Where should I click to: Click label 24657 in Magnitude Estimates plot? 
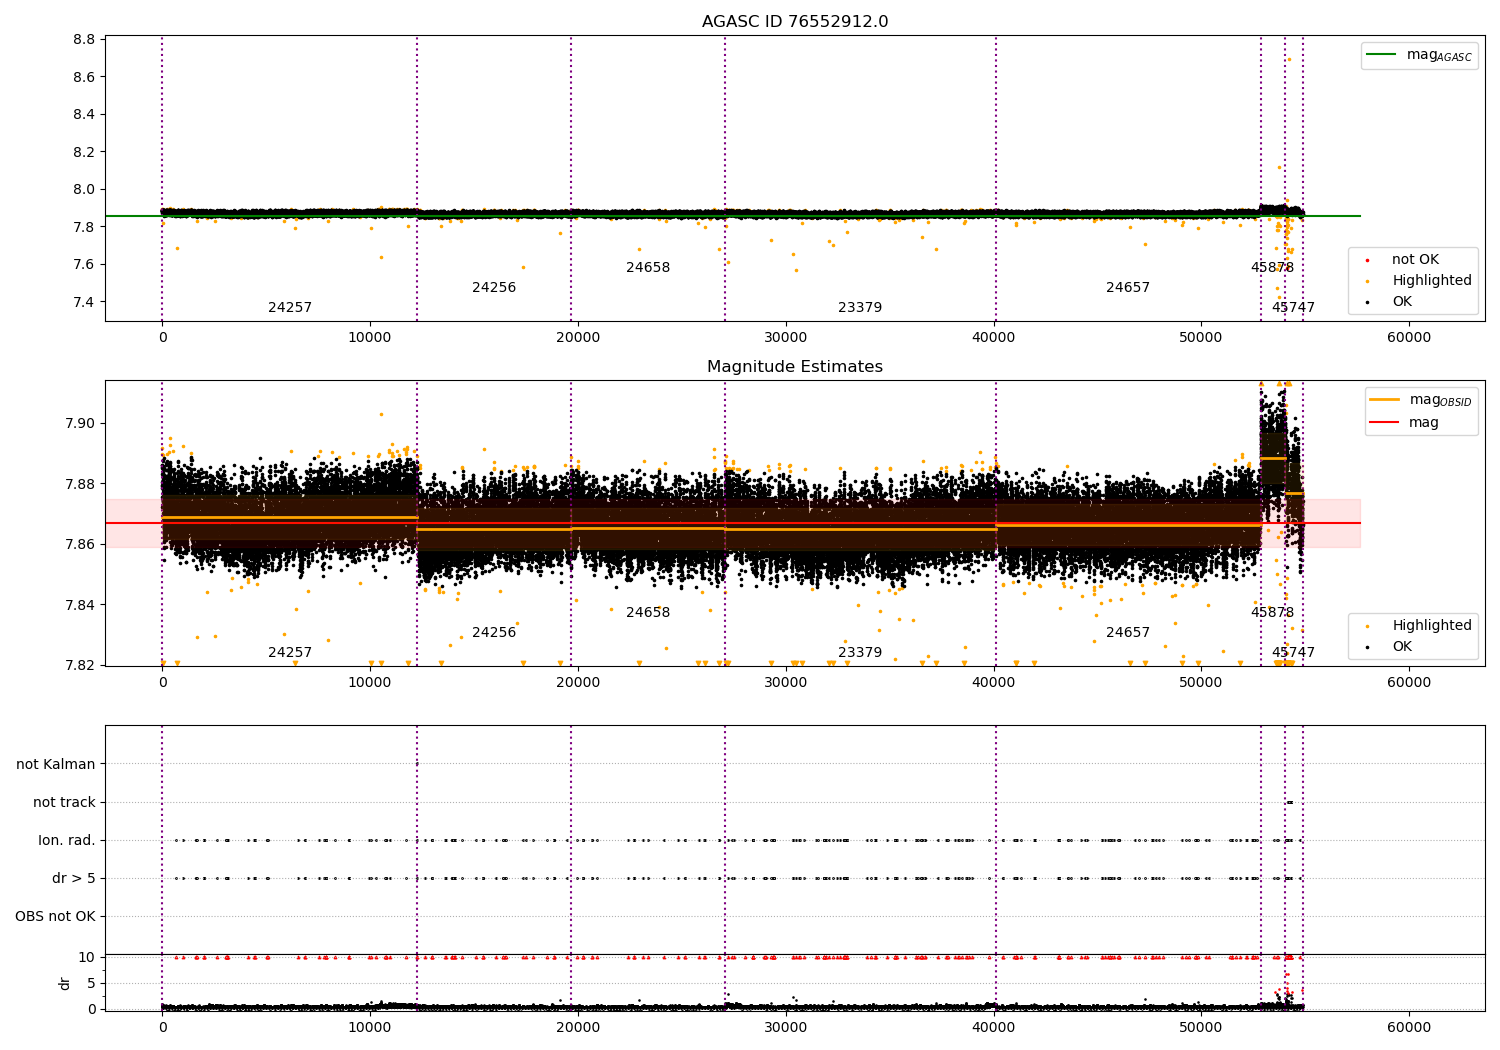coord(1128,633)
